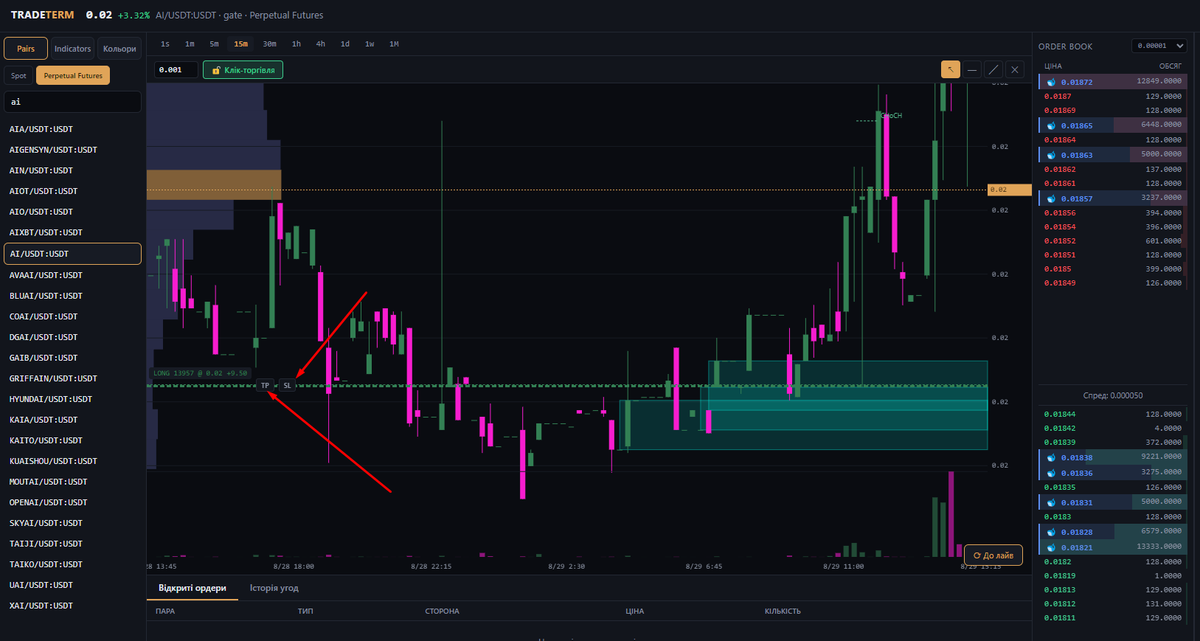The width and height of the screenshot is (1200, 641).
Task: Open the Кольори tab
Action: click(120, 48)
